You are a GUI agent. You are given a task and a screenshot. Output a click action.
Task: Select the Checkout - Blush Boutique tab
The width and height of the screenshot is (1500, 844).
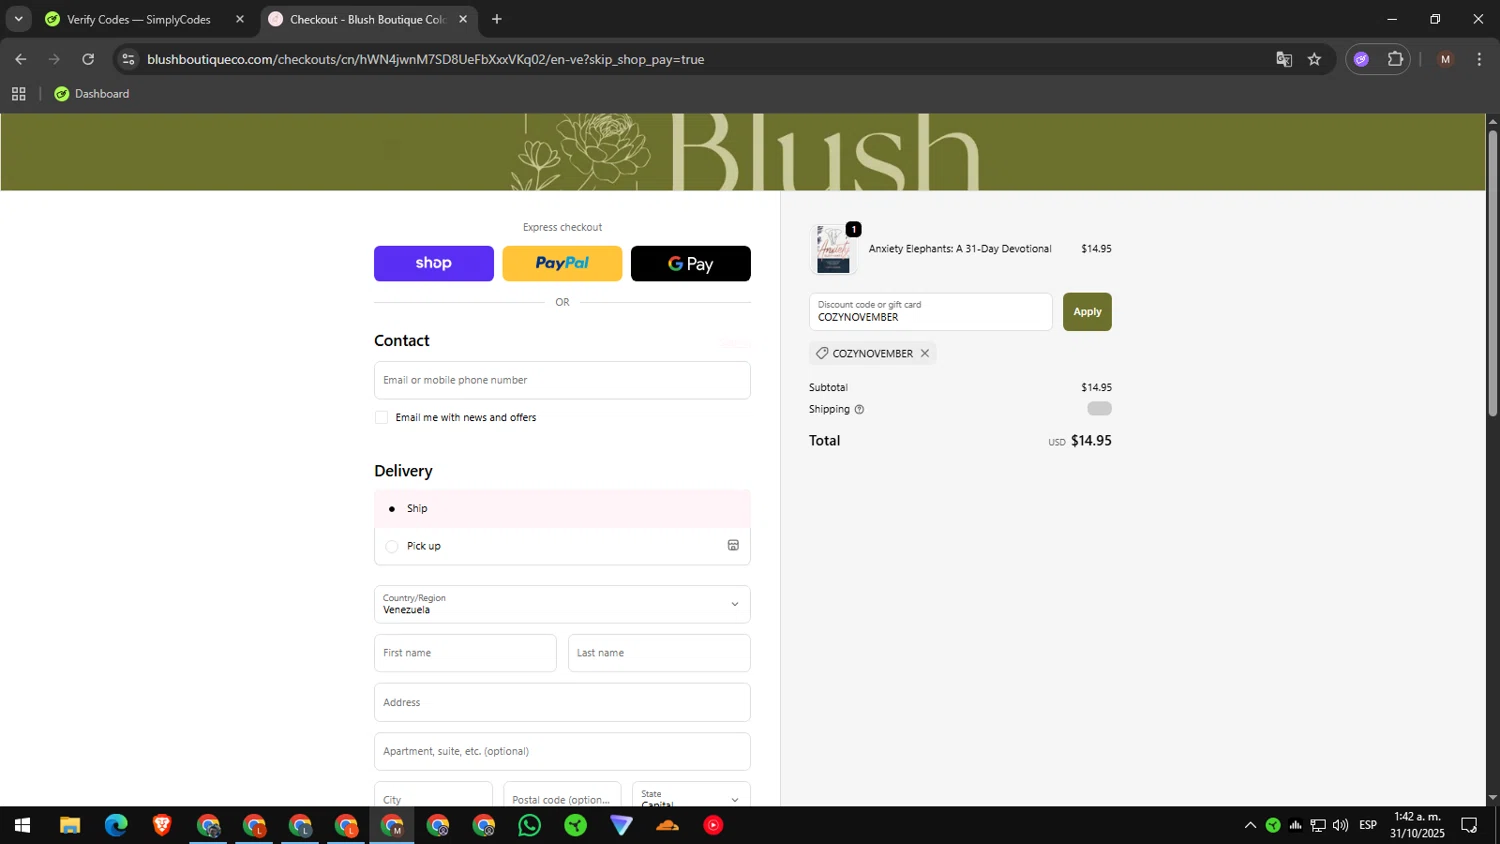pyautogui.click(x=367, y=19)
